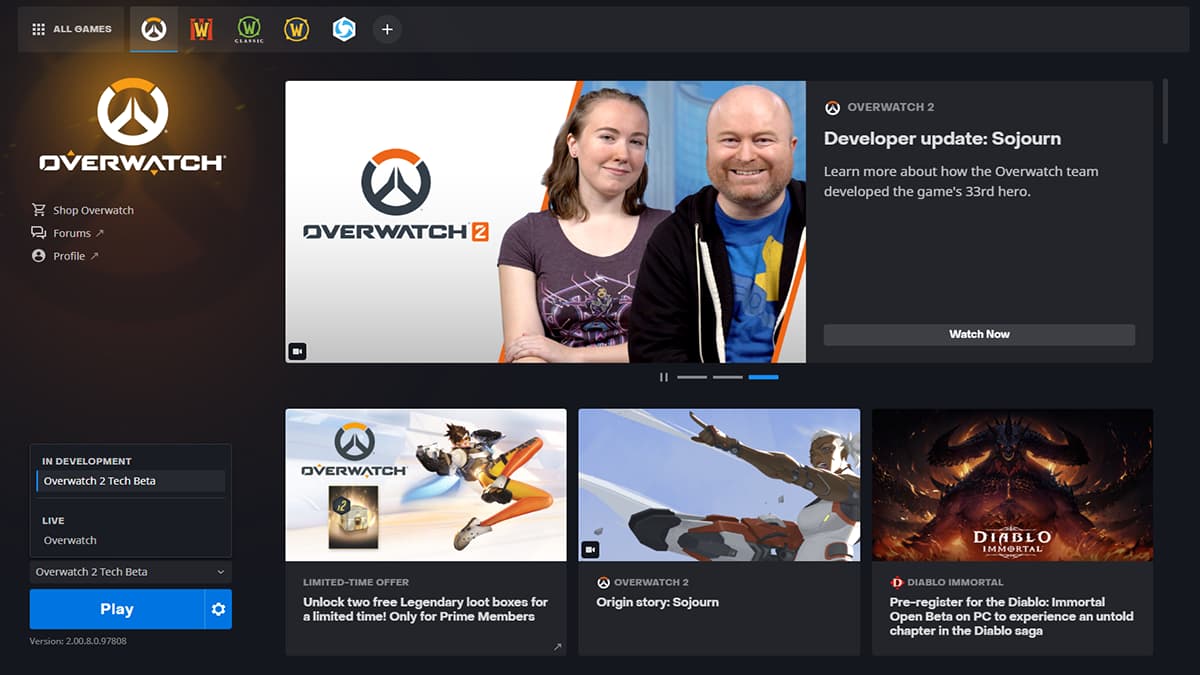The image size is (1200, 675).
Task: Open the Overwatch 2 Tech Beta version dropdown
Action: pos(130,571)
